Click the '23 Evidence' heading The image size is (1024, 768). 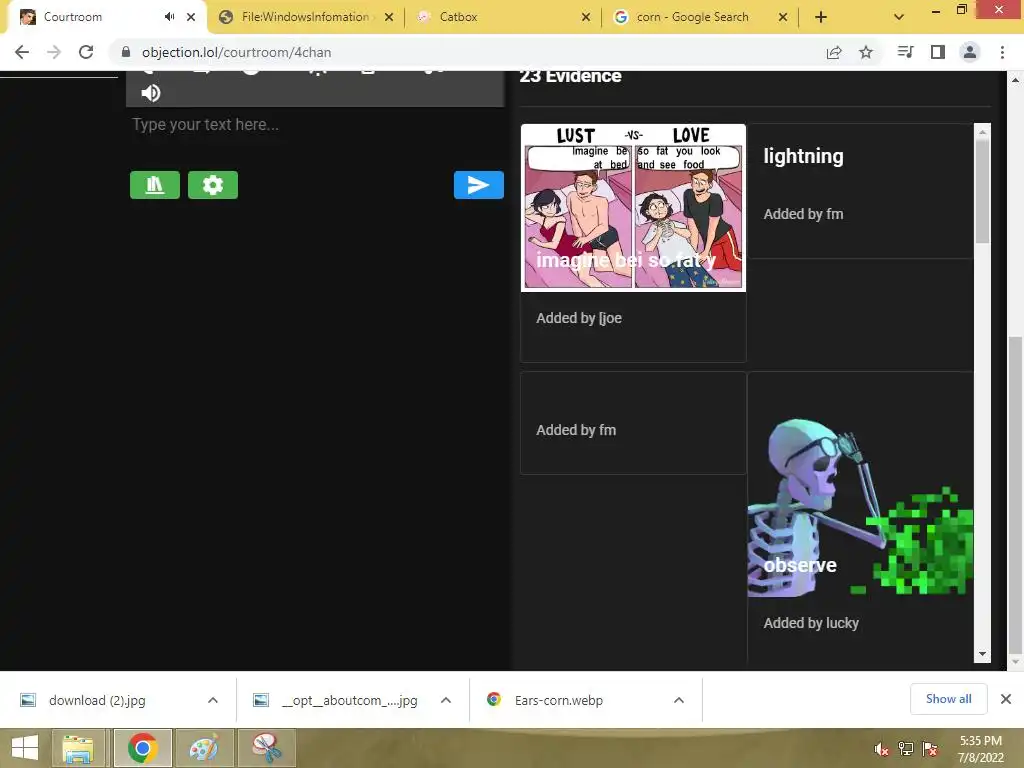tap(570, 76)
